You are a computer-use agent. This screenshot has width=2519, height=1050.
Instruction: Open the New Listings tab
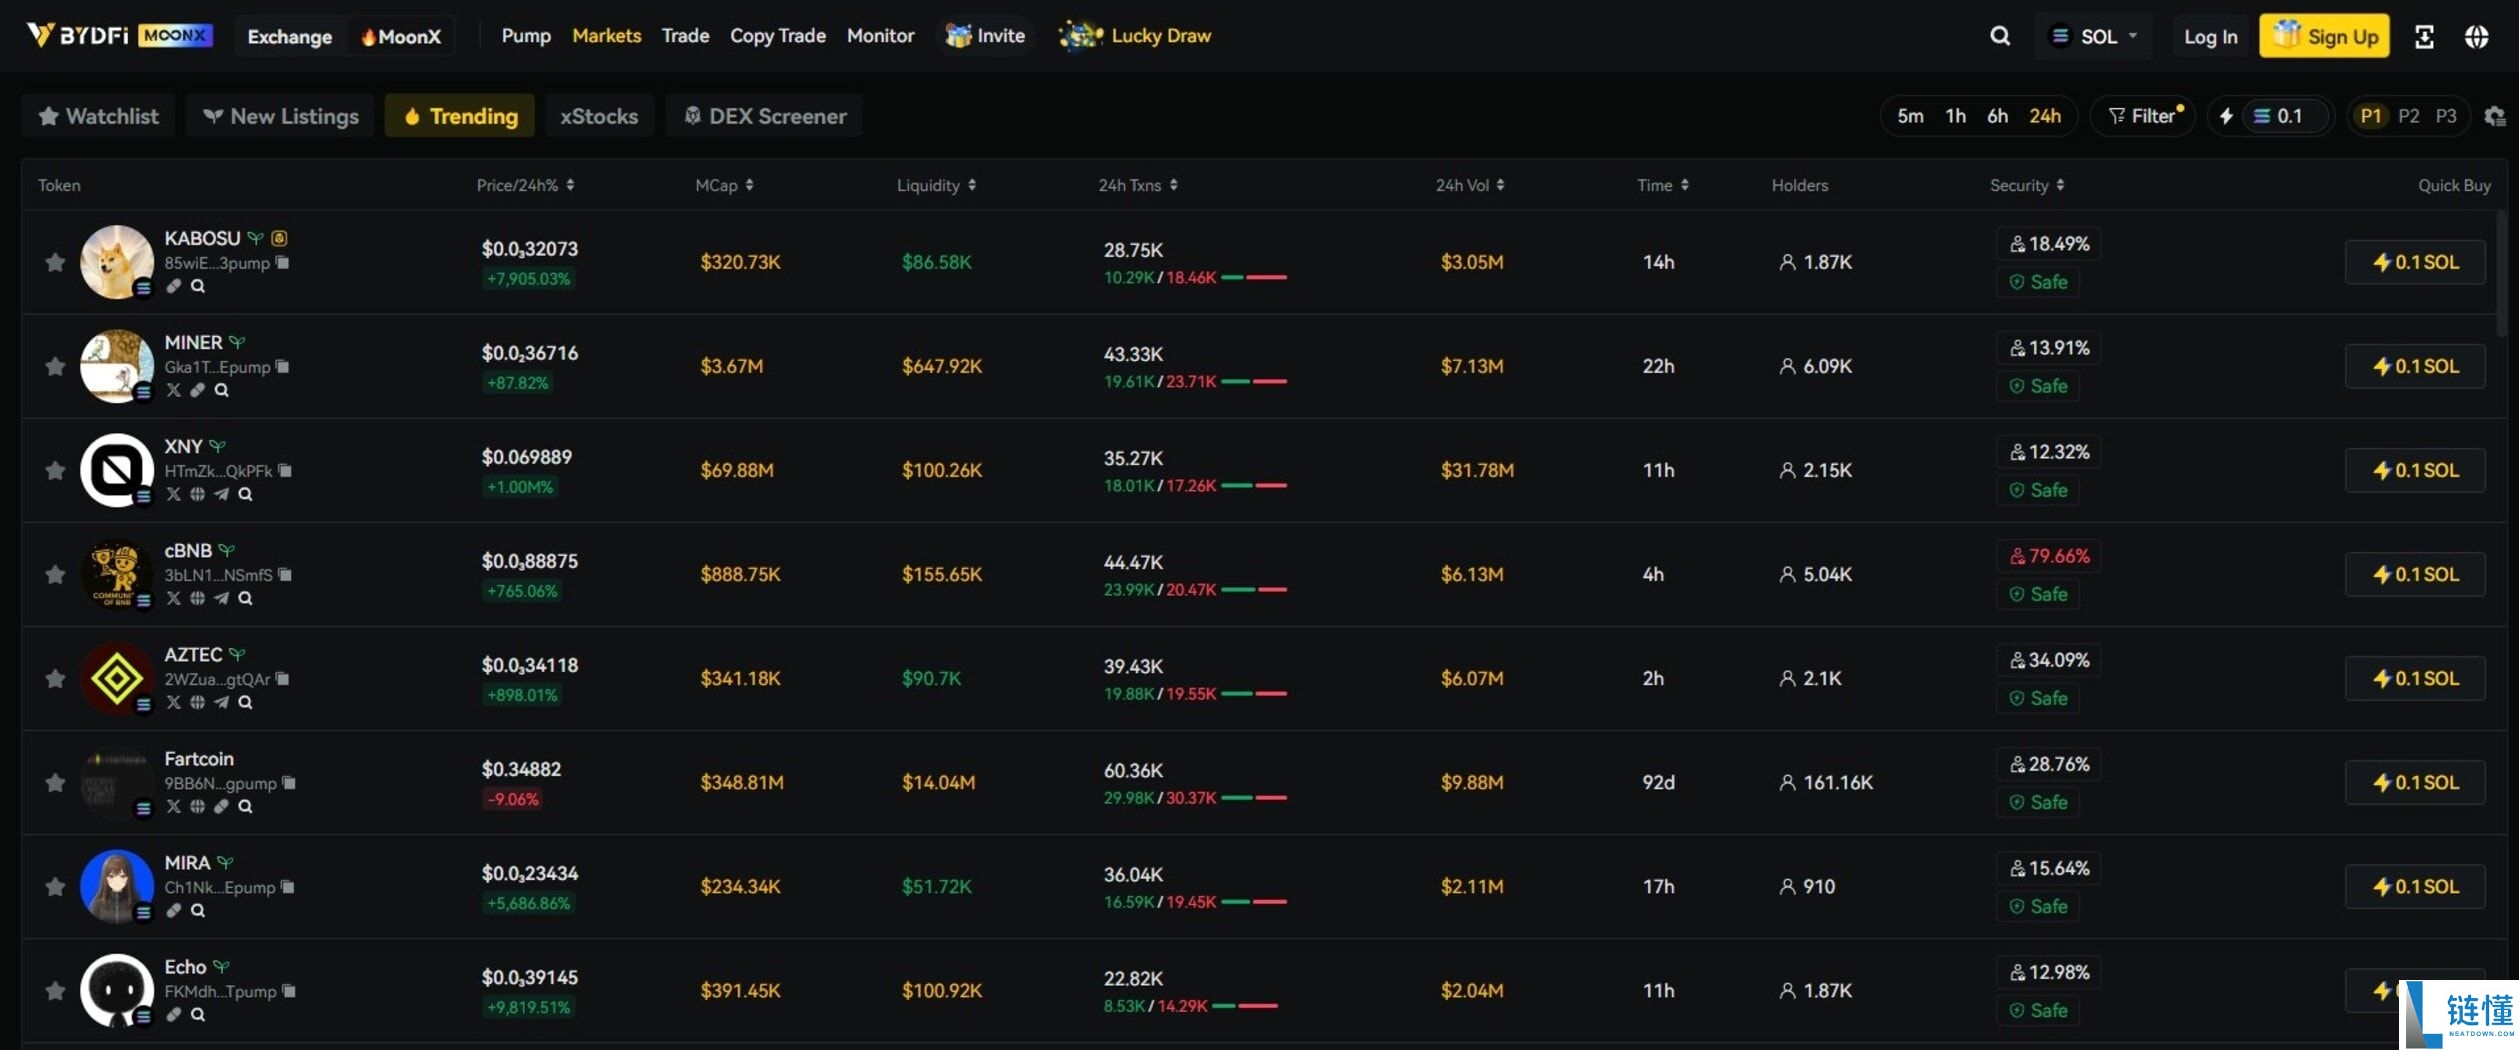[x=280, y=116]
